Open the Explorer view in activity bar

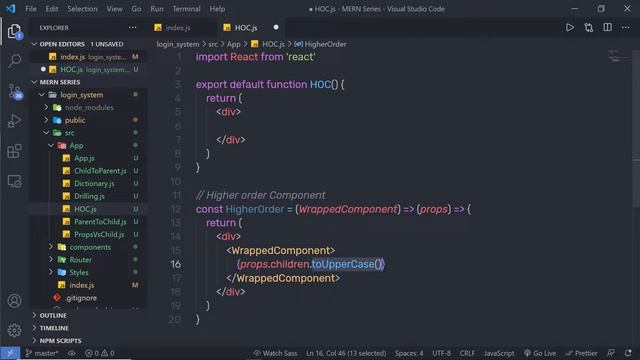click(x=14, y=31)
